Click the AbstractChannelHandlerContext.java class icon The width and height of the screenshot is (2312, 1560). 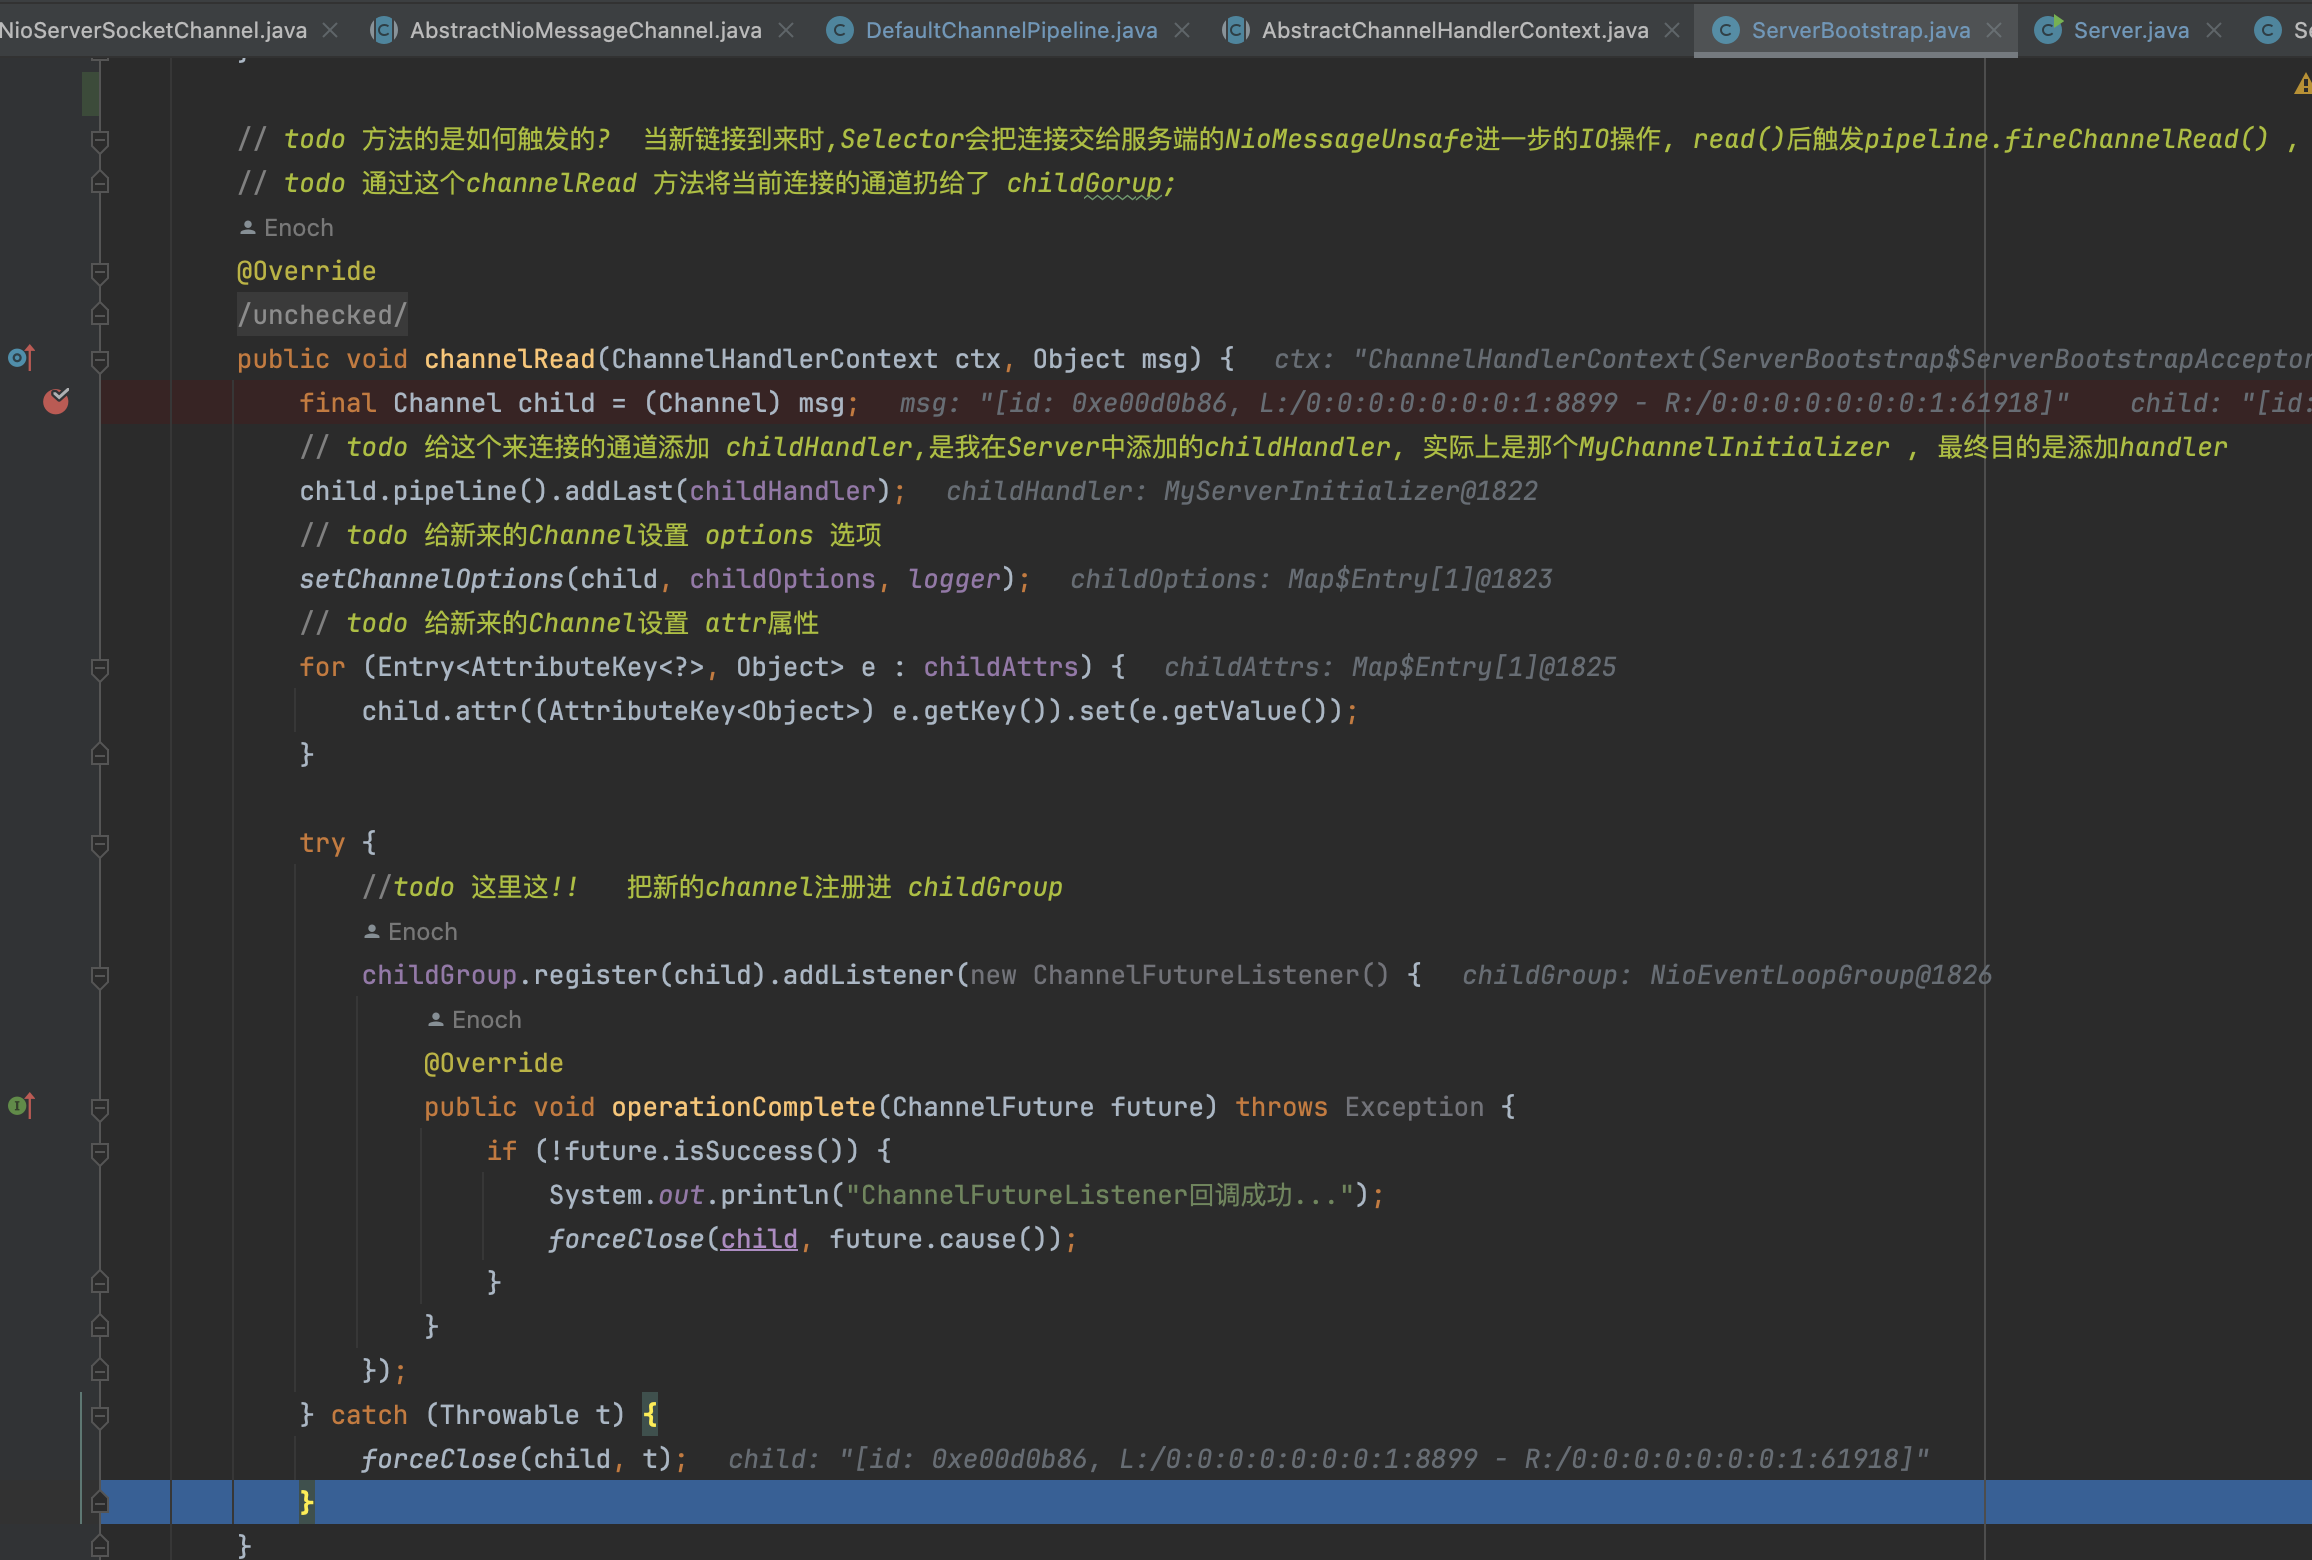click(1236, 30)
